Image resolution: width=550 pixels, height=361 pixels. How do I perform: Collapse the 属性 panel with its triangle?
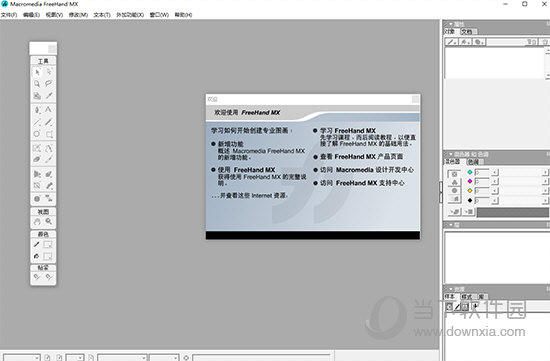[x=450, y=24]
